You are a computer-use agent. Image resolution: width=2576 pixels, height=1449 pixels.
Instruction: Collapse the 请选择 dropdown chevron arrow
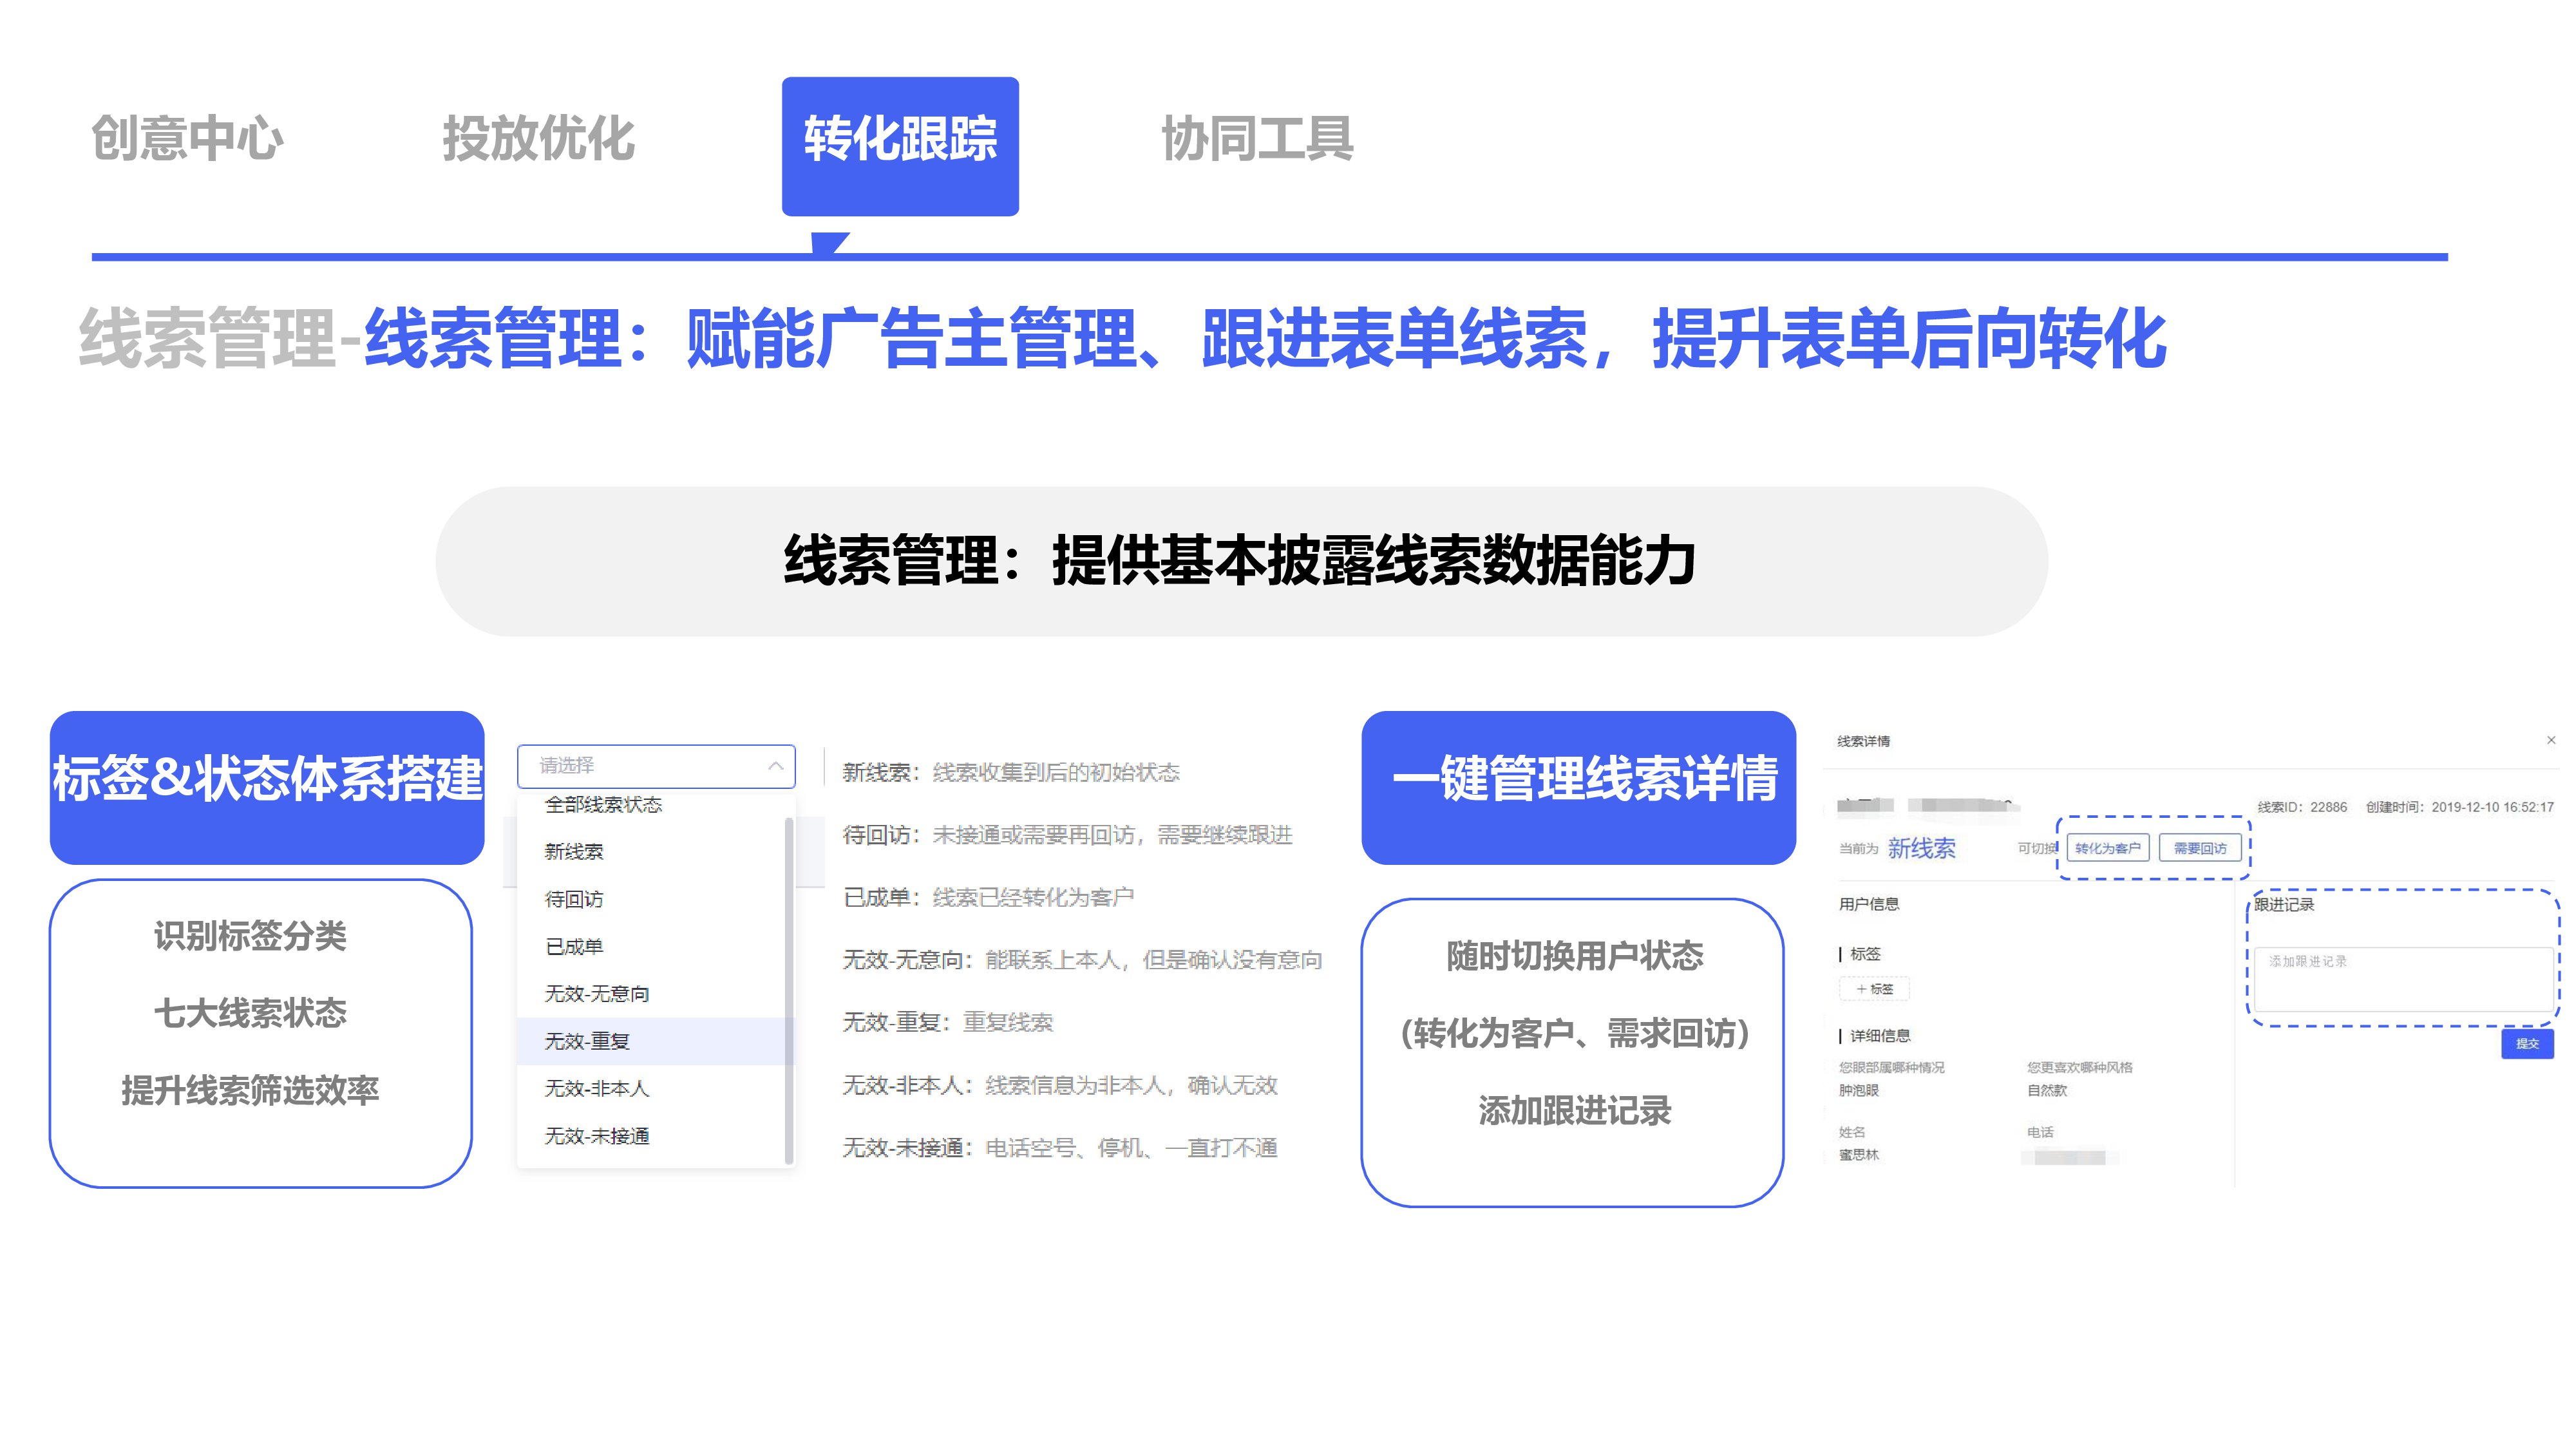tap(775, 766)
